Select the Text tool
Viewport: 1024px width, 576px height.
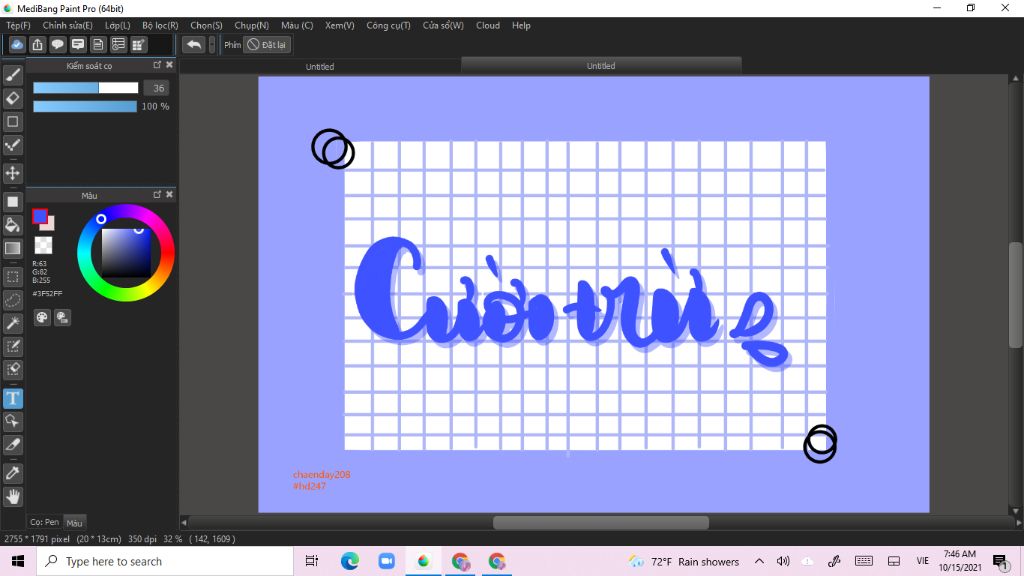click(x=12, y=398)
